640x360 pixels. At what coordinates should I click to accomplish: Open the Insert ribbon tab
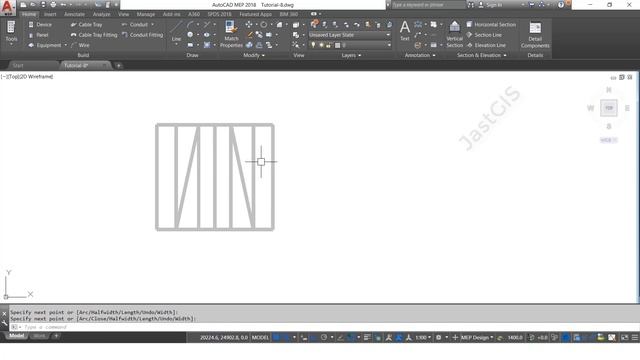(x=50, y=14)
